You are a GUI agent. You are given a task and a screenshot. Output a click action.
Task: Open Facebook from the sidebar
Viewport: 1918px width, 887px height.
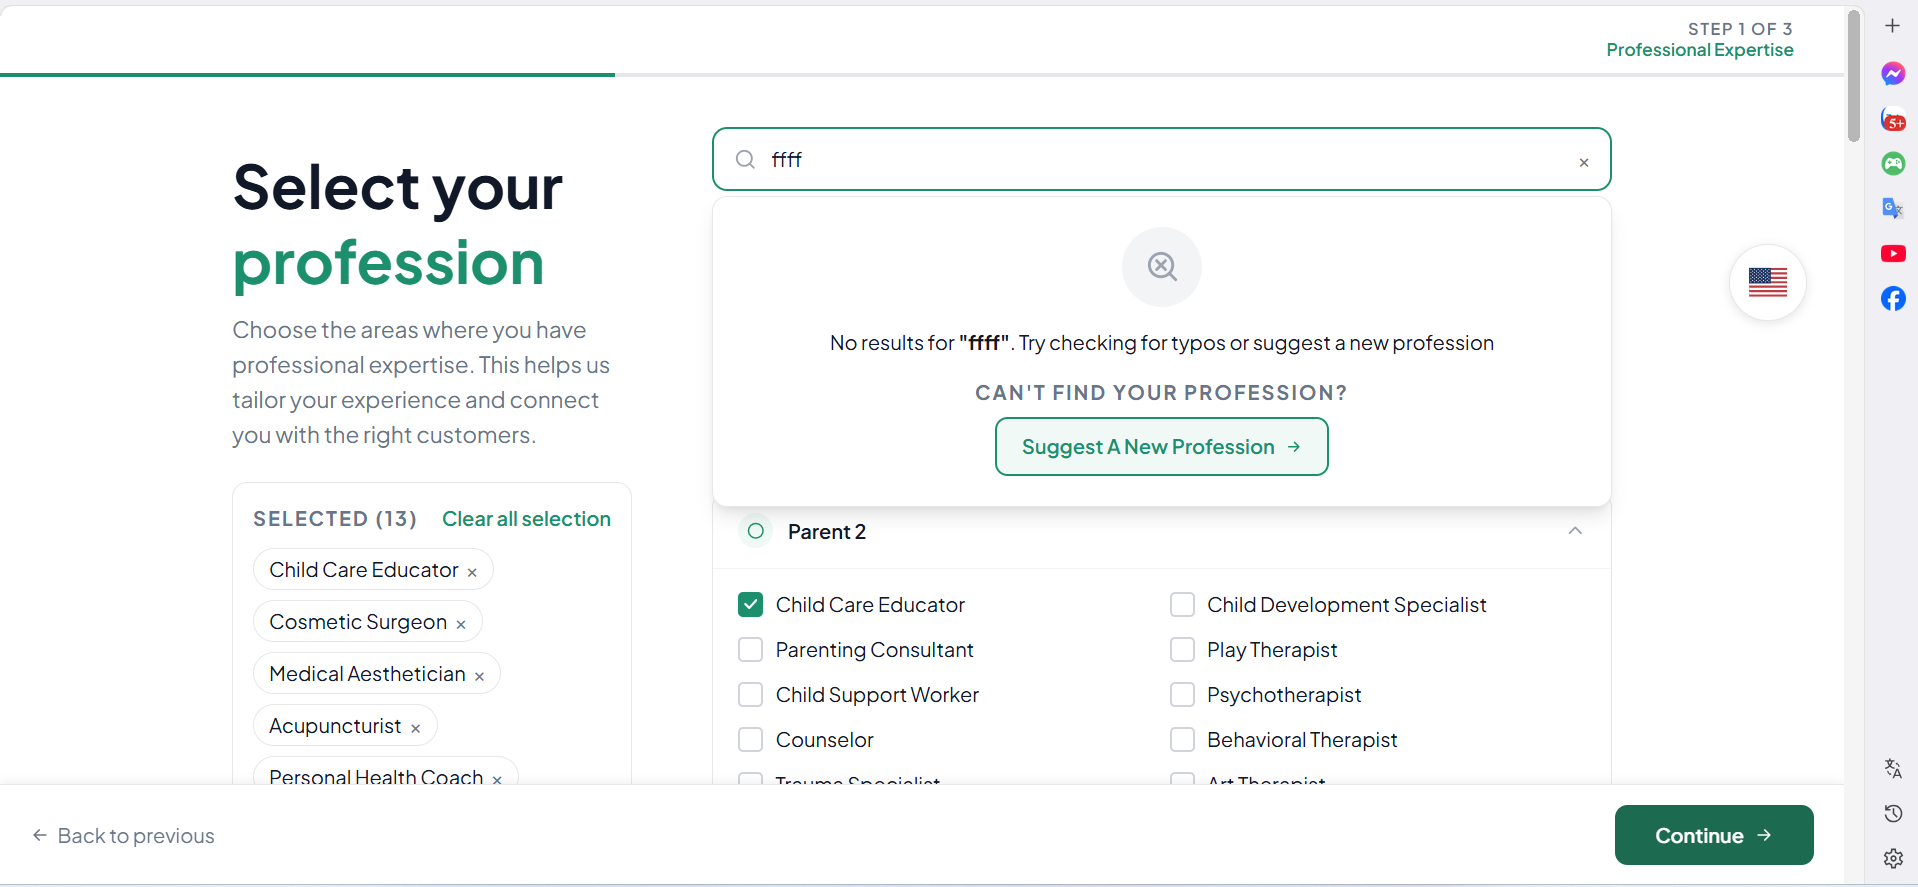(1893, 298)
